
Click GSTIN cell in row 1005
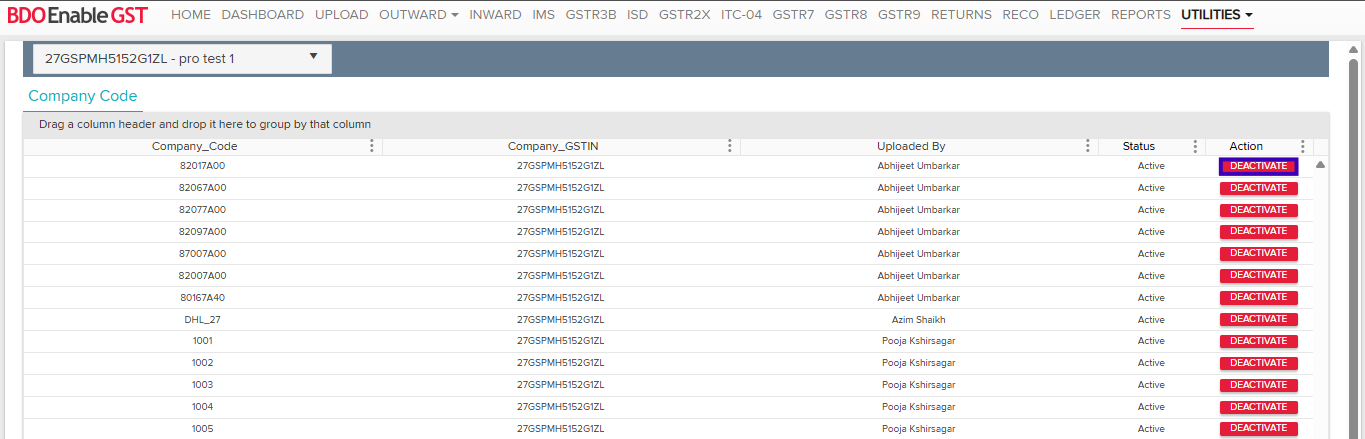click(560, 429)
